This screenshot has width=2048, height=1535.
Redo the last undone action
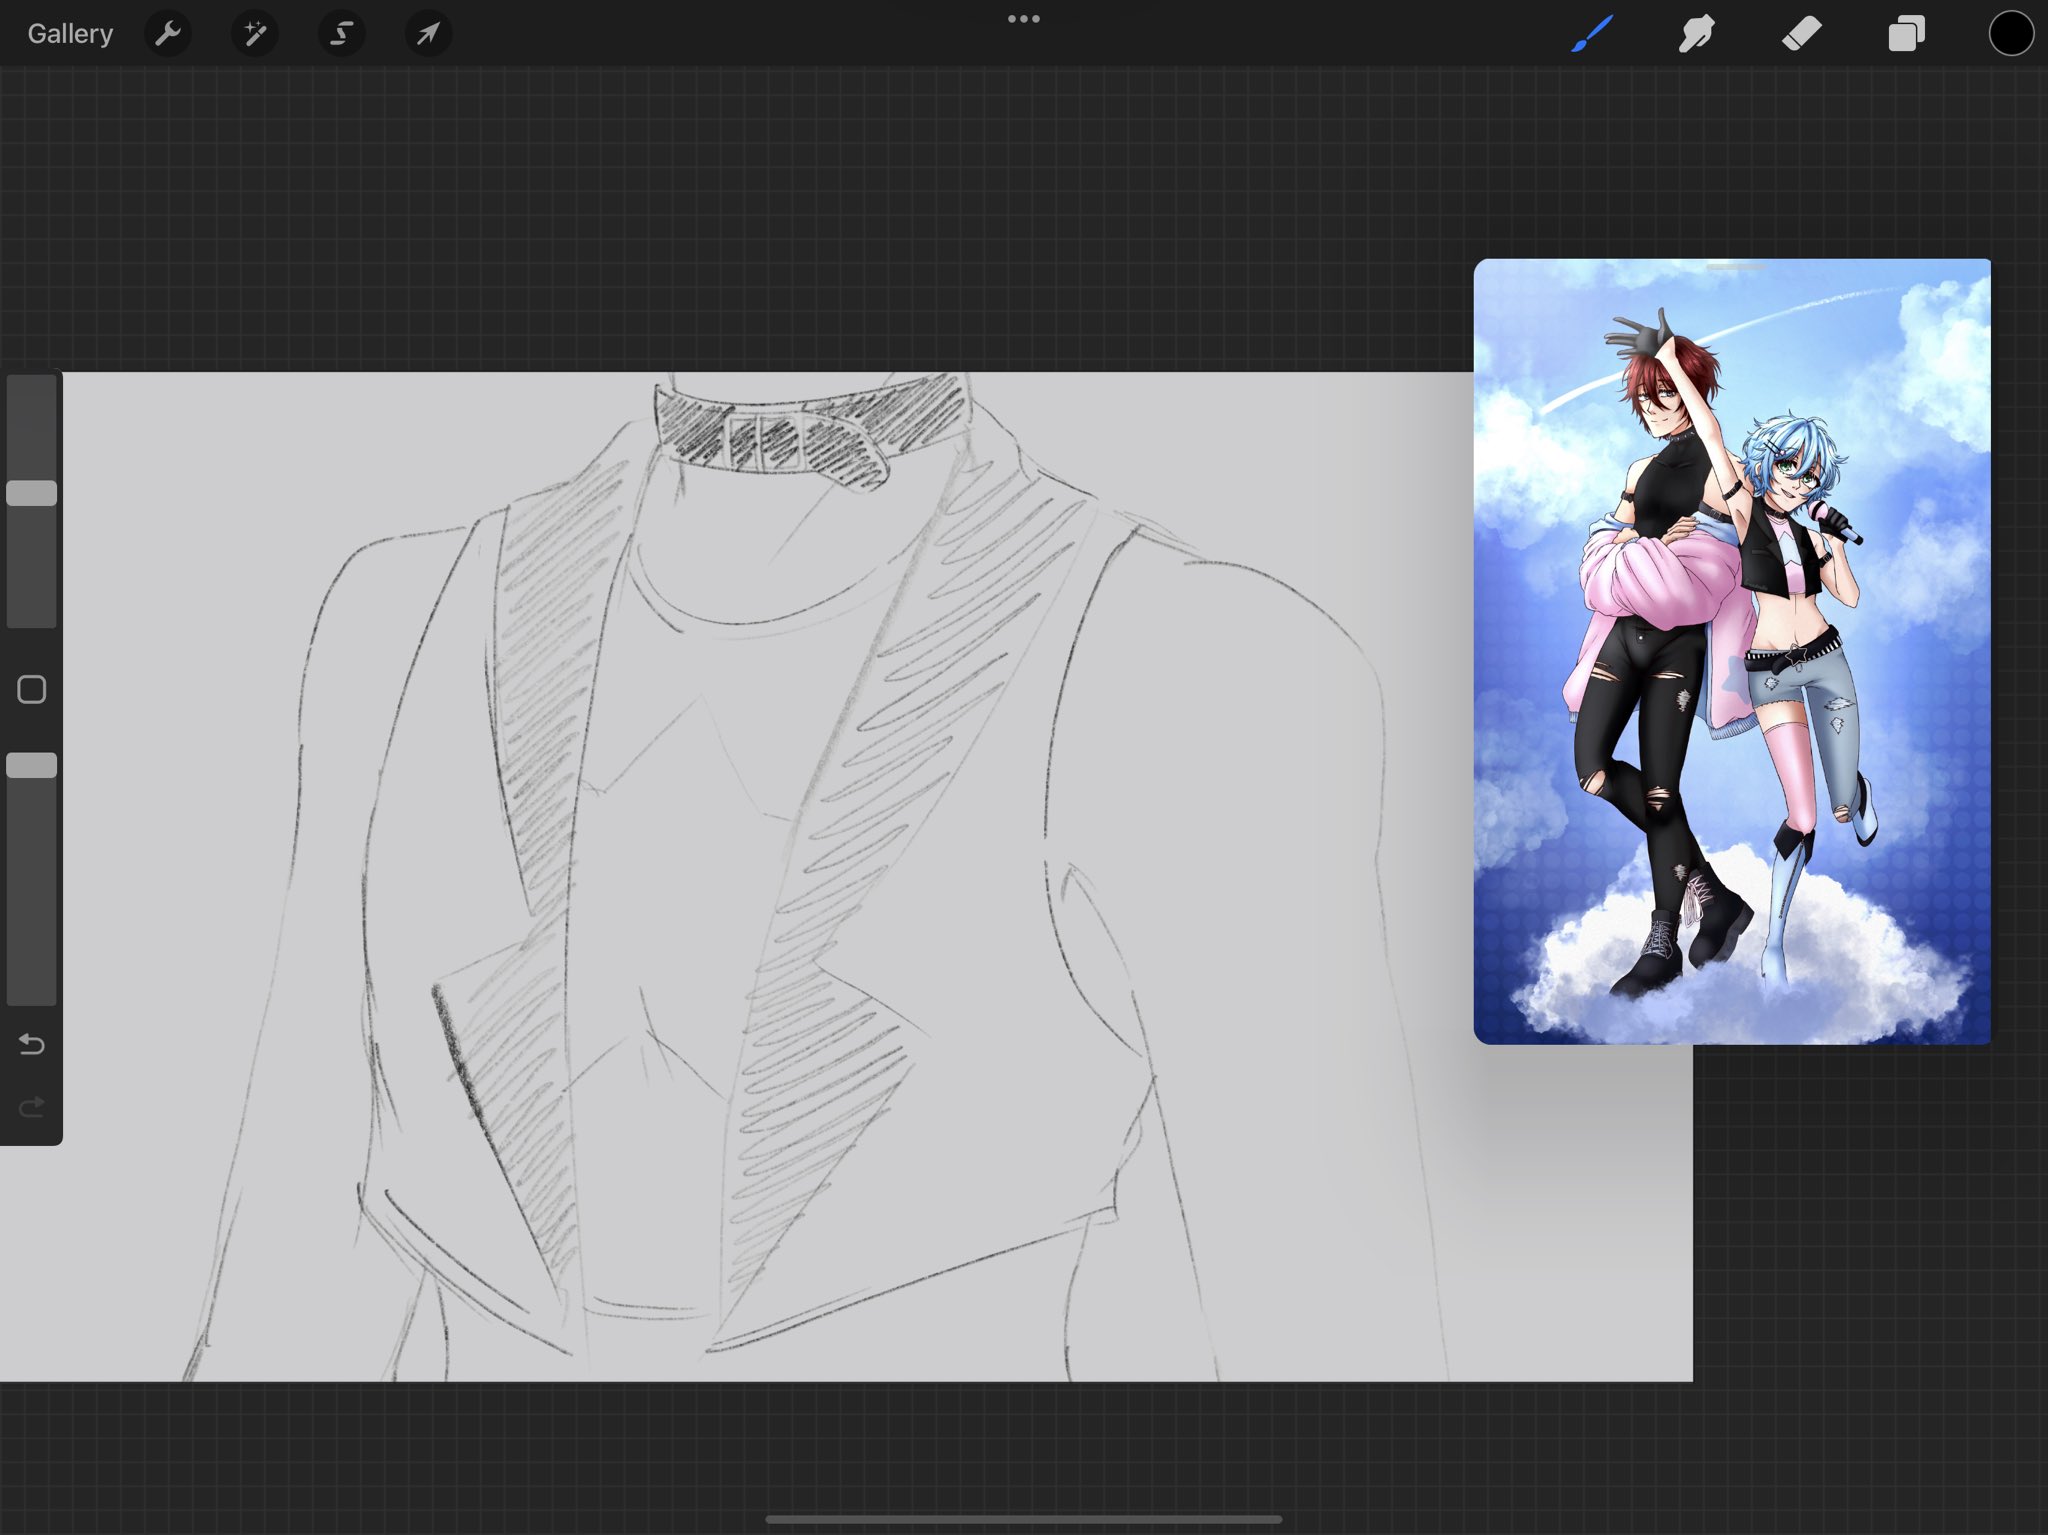[32, 1107]
